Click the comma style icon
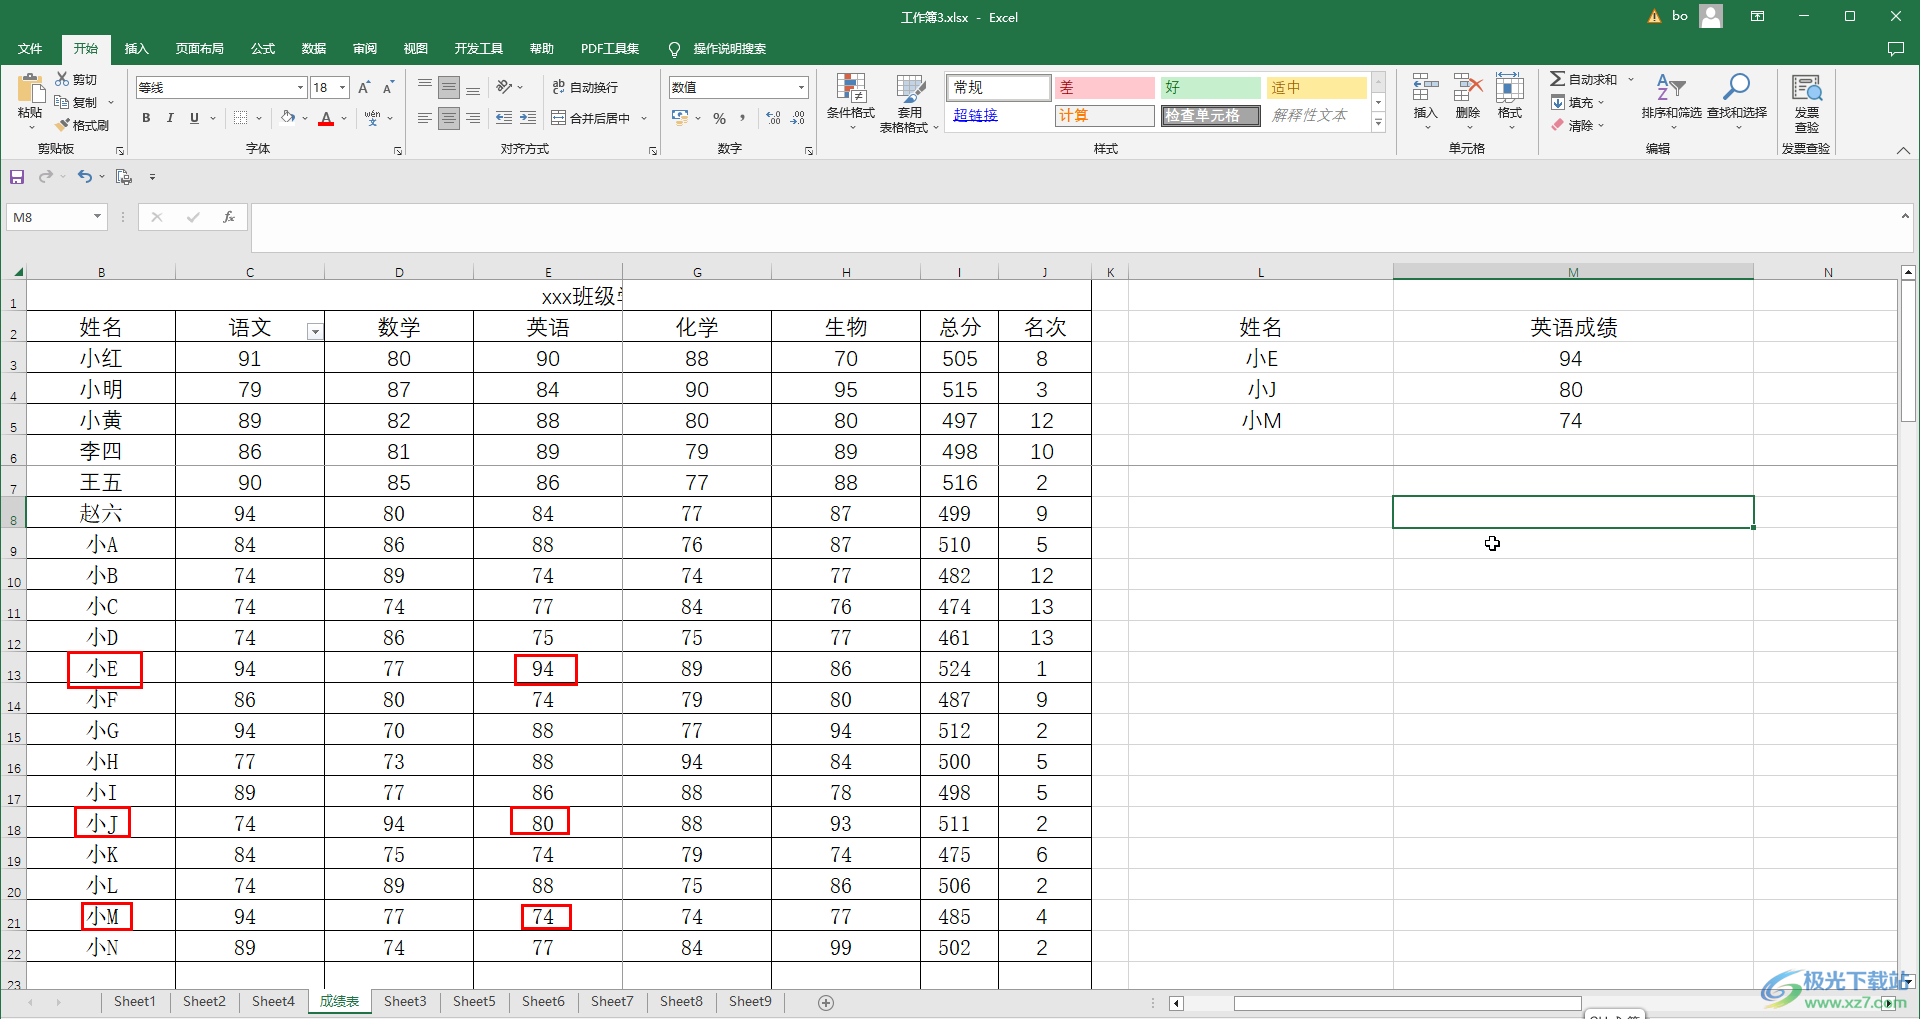 click(x=743, y=118)
